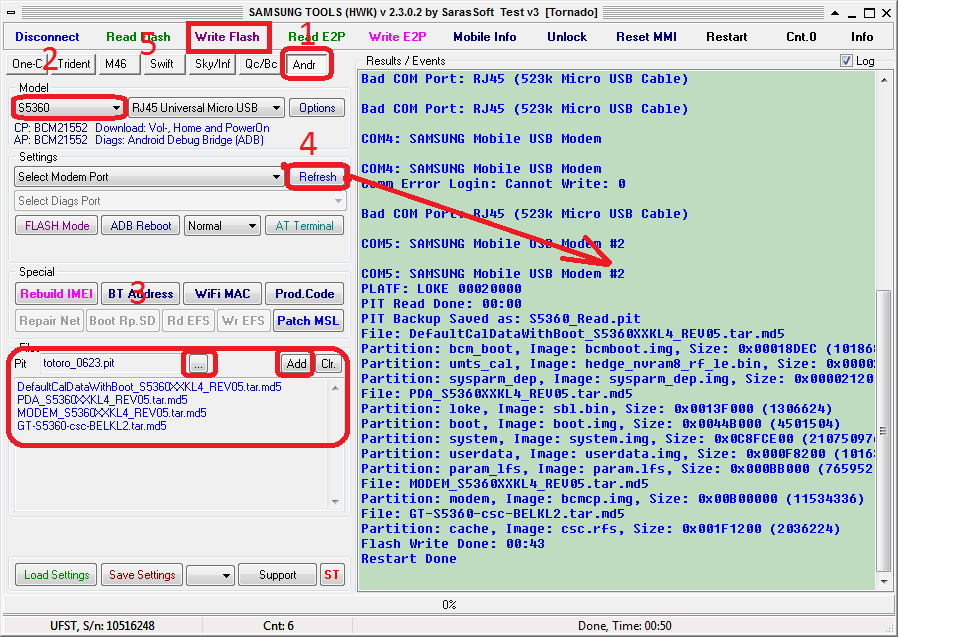The image size is (960, 637).
Task: Click the Disconnect button
Action: [x=47, y=37]
